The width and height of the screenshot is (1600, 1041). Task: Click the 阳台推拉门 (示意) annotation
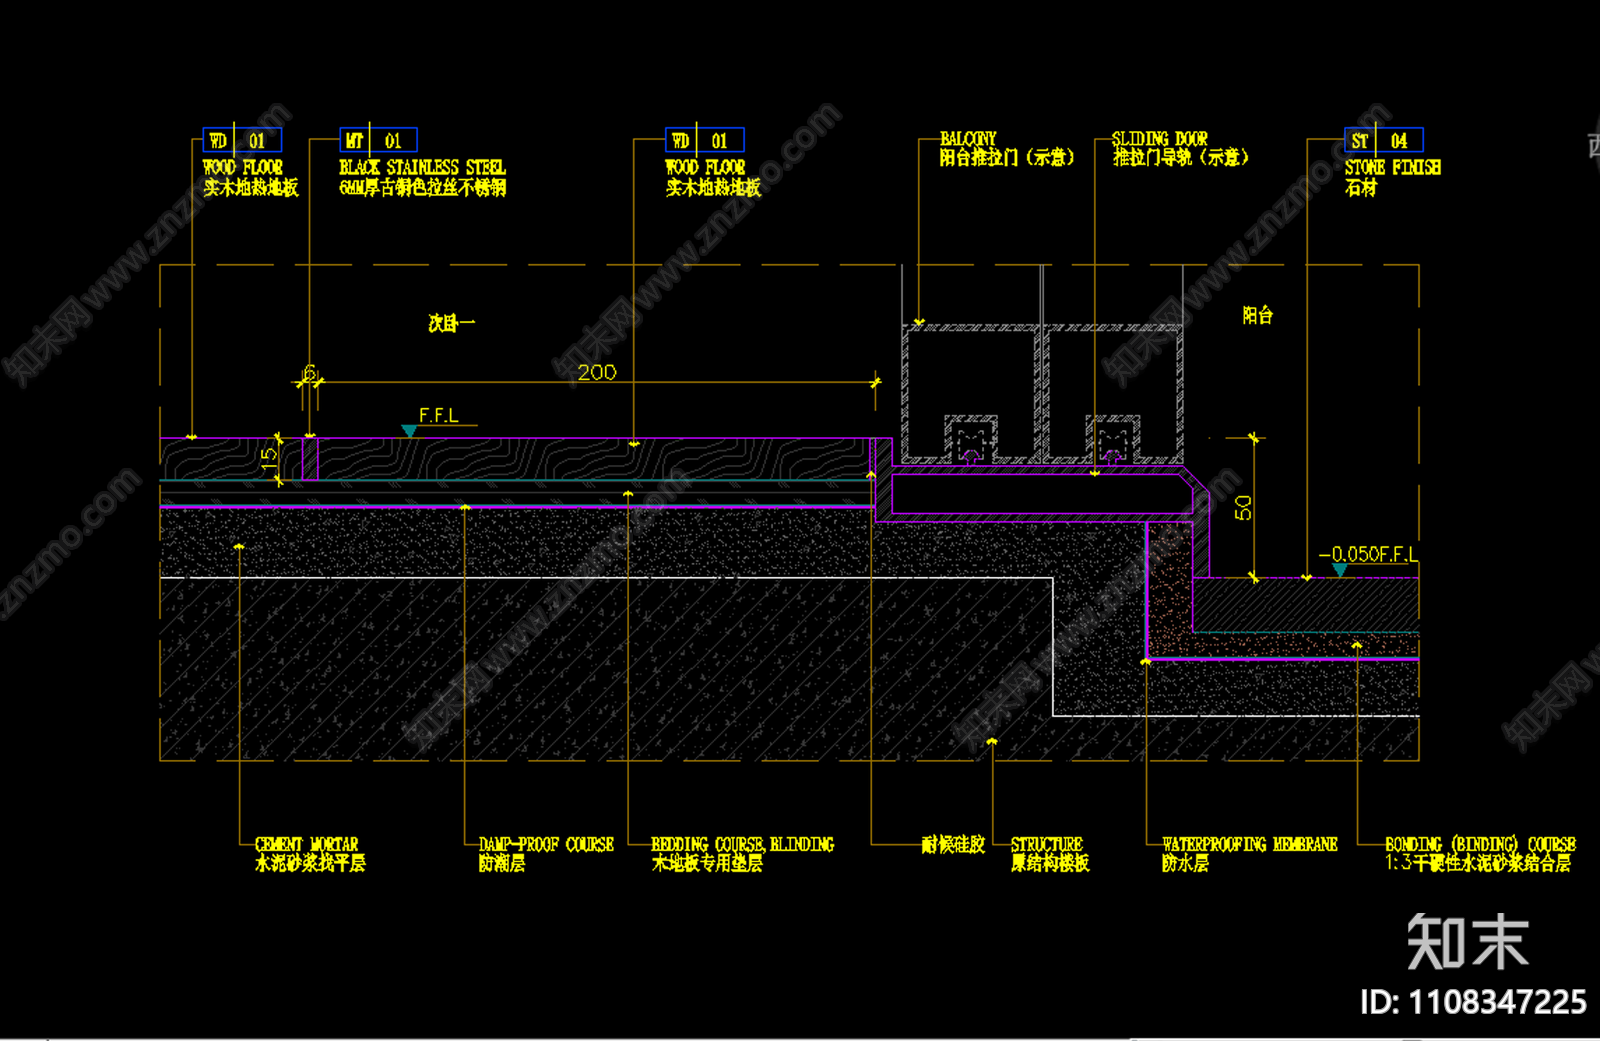click(x=1007, y=157)
